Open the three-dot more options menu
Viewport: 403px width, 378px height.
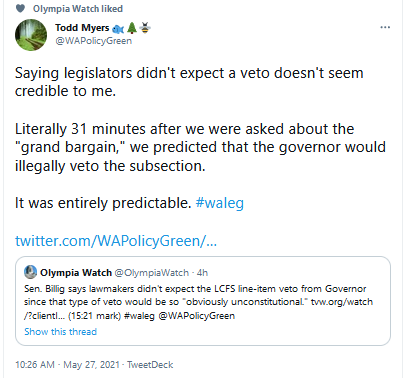click(385, 27)
